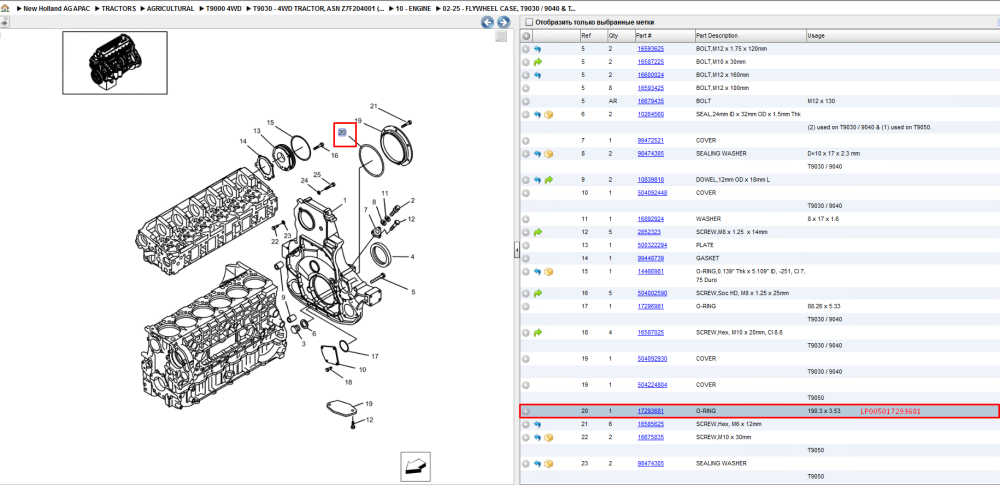Click the green arrow icon for SCREW 16587025
Image resolution: width=1000 pixels, height=485 pixels.
point(537,332)
